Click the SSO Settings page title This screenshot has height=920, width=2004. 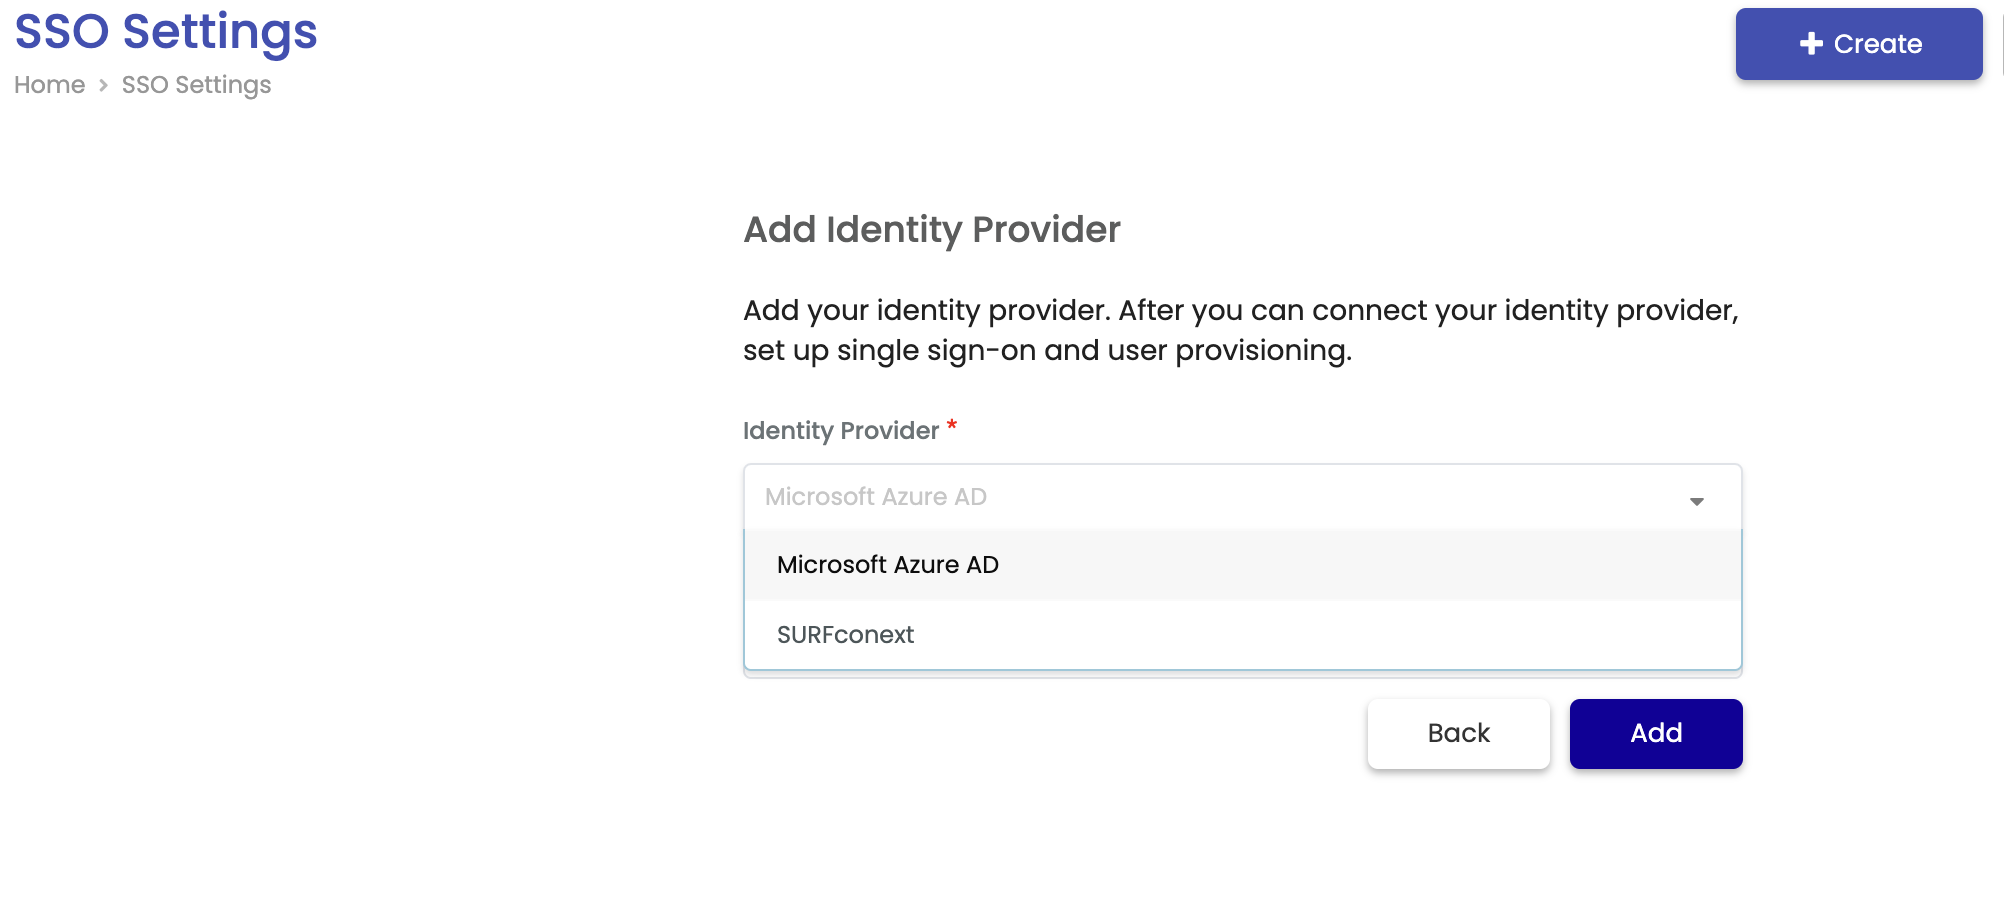(166, 32)
